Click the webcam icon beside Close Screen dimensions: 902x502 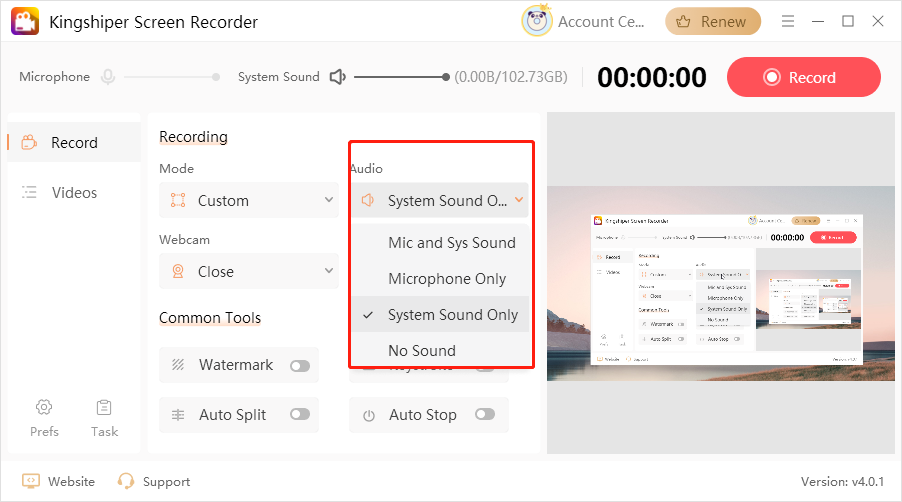(x=178, y=271)
